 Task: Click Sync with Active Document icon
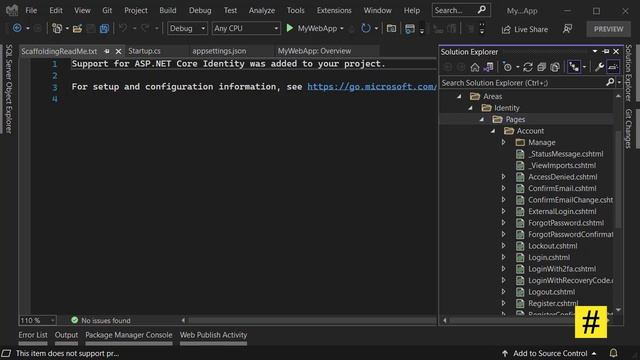[x=528, y=67]
